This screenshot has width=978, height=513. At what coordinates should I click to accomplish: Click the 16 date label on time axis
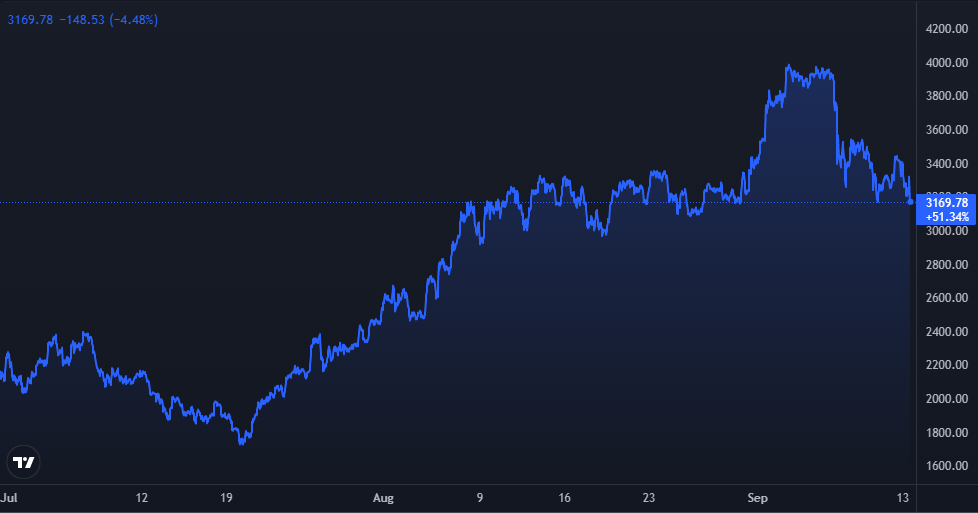[x=565, y=496]
